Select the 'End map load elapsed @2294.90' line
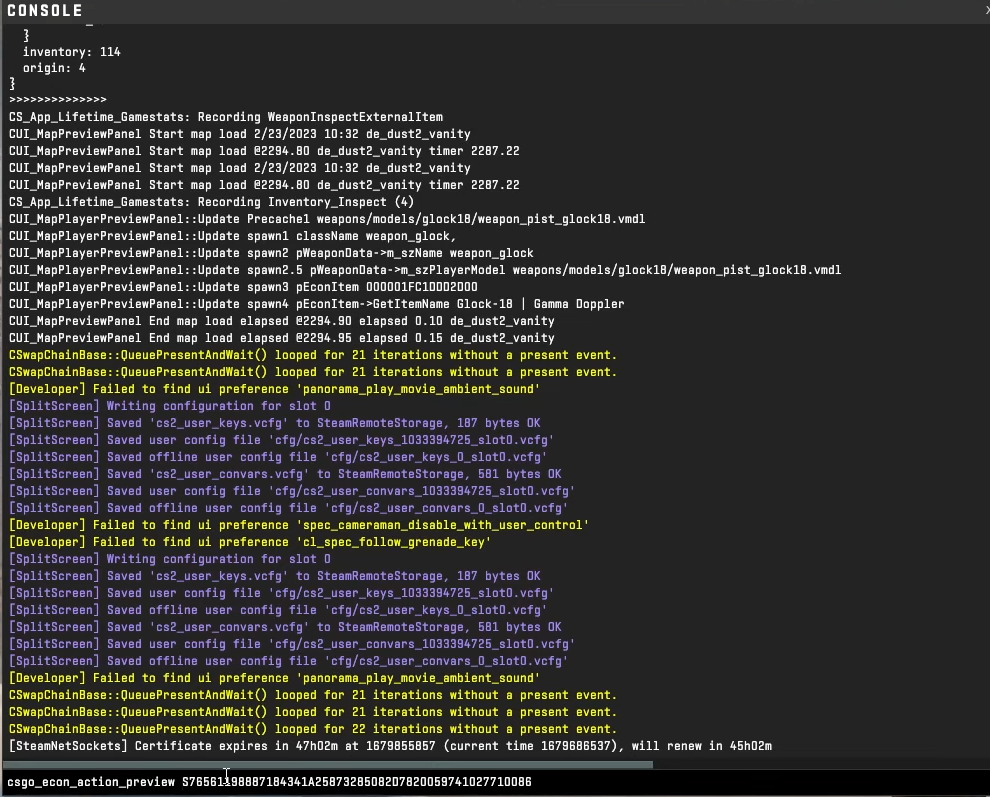The image size is (990, 797). [x=282, y=321]
